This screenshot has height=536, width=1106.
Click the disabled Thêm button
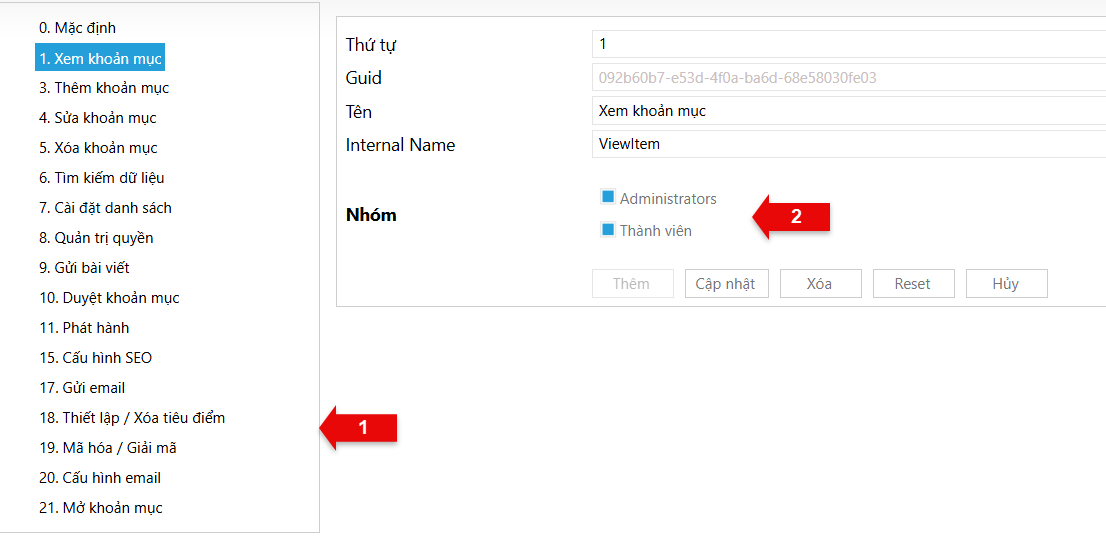(631, 284)
